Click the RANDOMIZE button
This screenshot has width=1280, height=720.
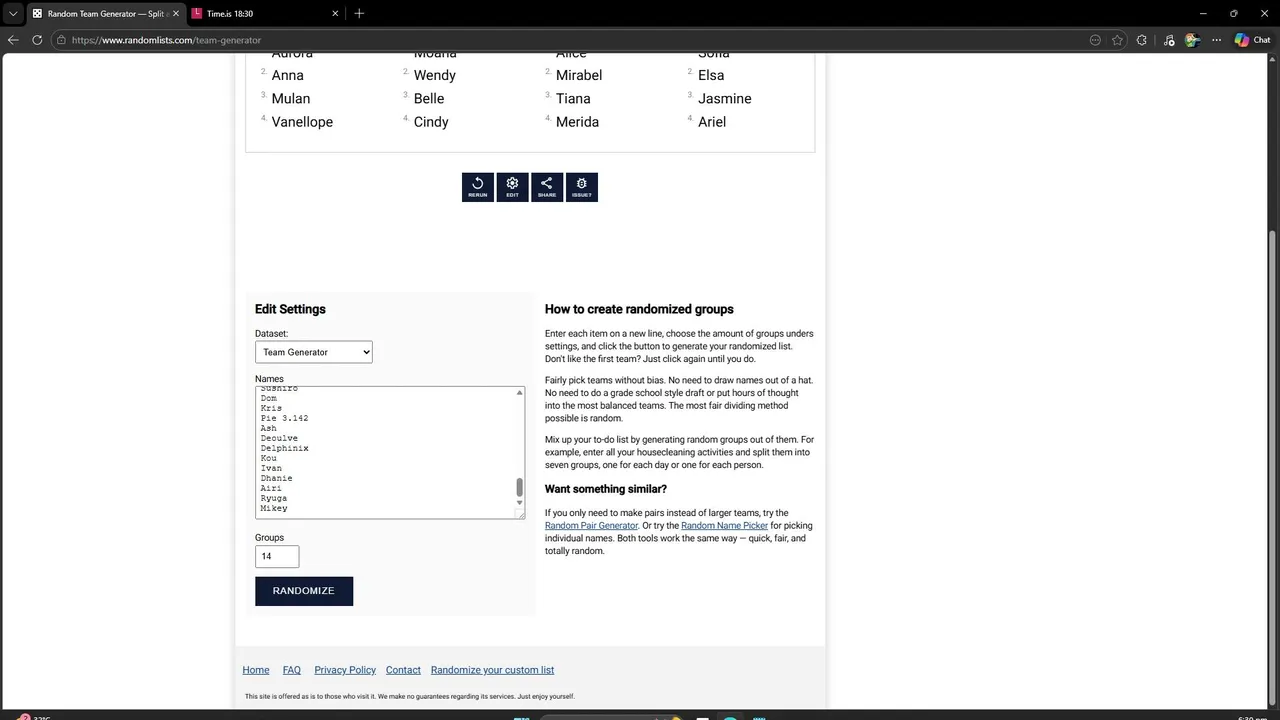(304, 591)
